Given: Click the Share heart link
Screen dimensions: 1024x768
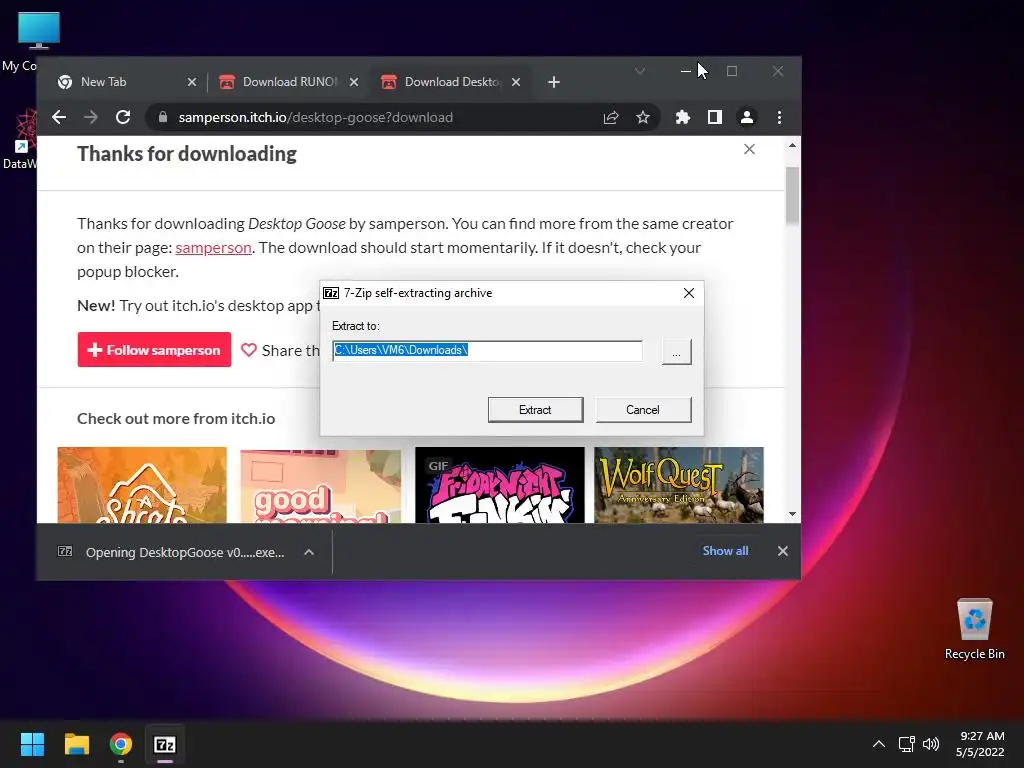Looking at the screenshot, I should [280, 351].
